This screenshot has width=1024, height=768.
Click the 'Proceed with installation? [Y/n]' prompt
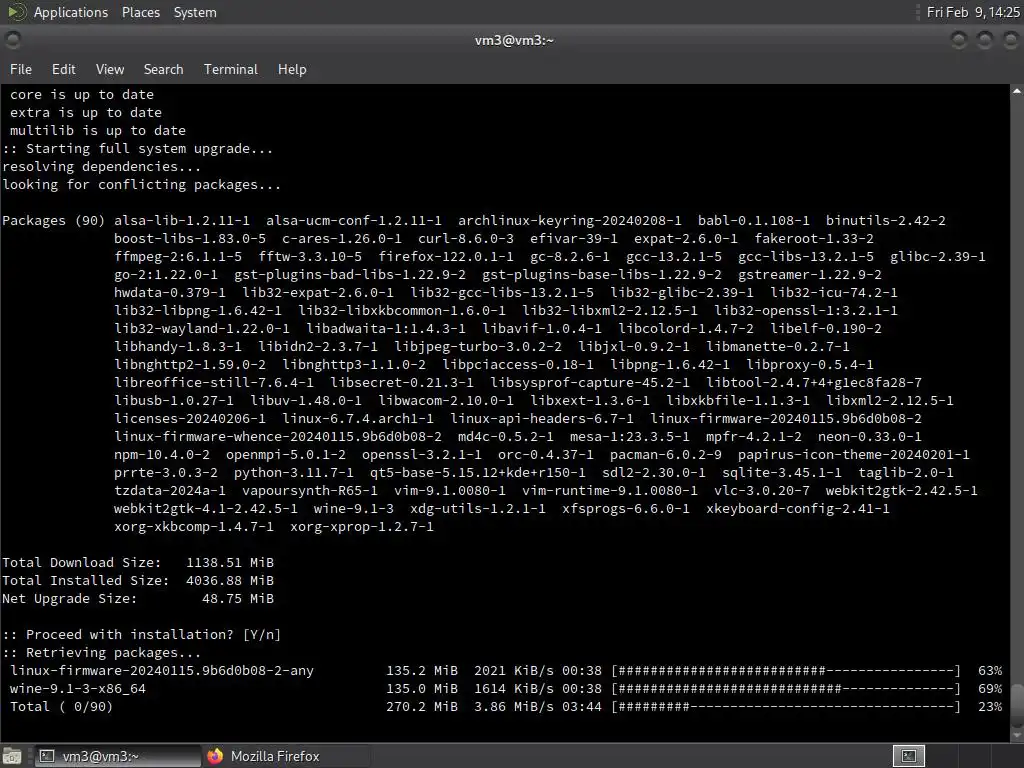tap(142, 635)
